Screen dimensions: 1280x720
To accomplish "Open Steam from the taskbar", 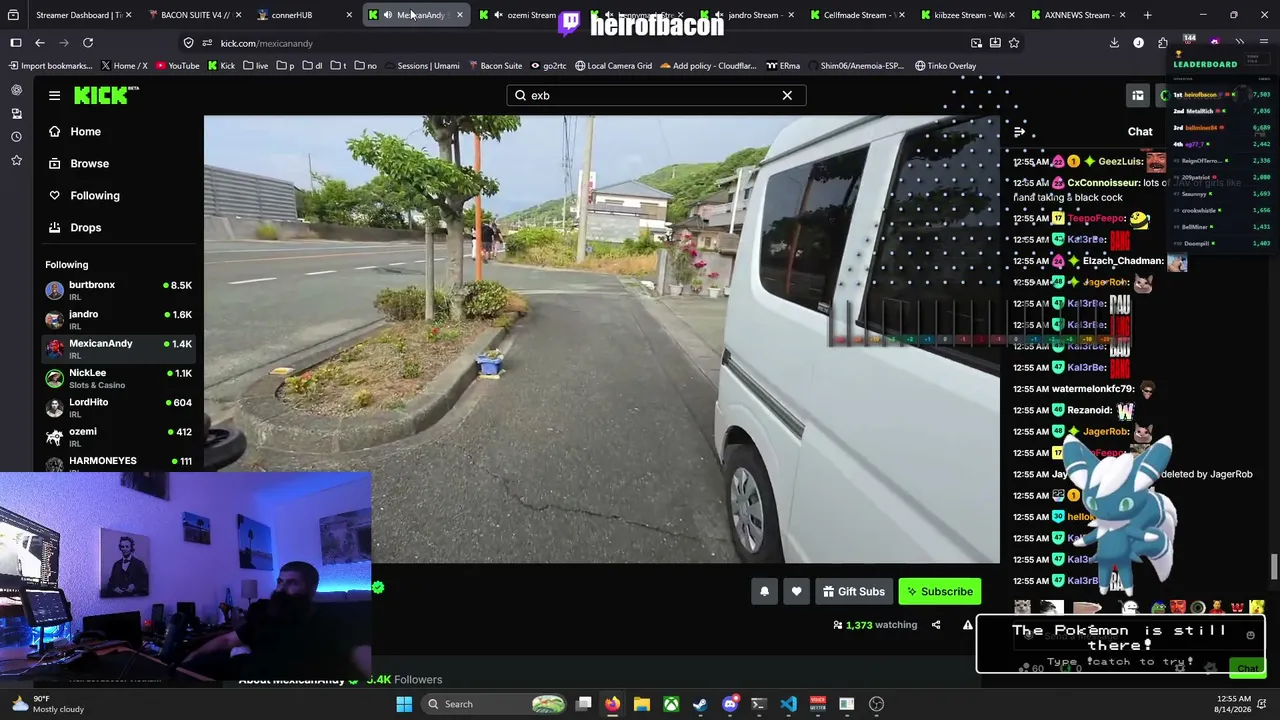I will [x=700, y=704].
